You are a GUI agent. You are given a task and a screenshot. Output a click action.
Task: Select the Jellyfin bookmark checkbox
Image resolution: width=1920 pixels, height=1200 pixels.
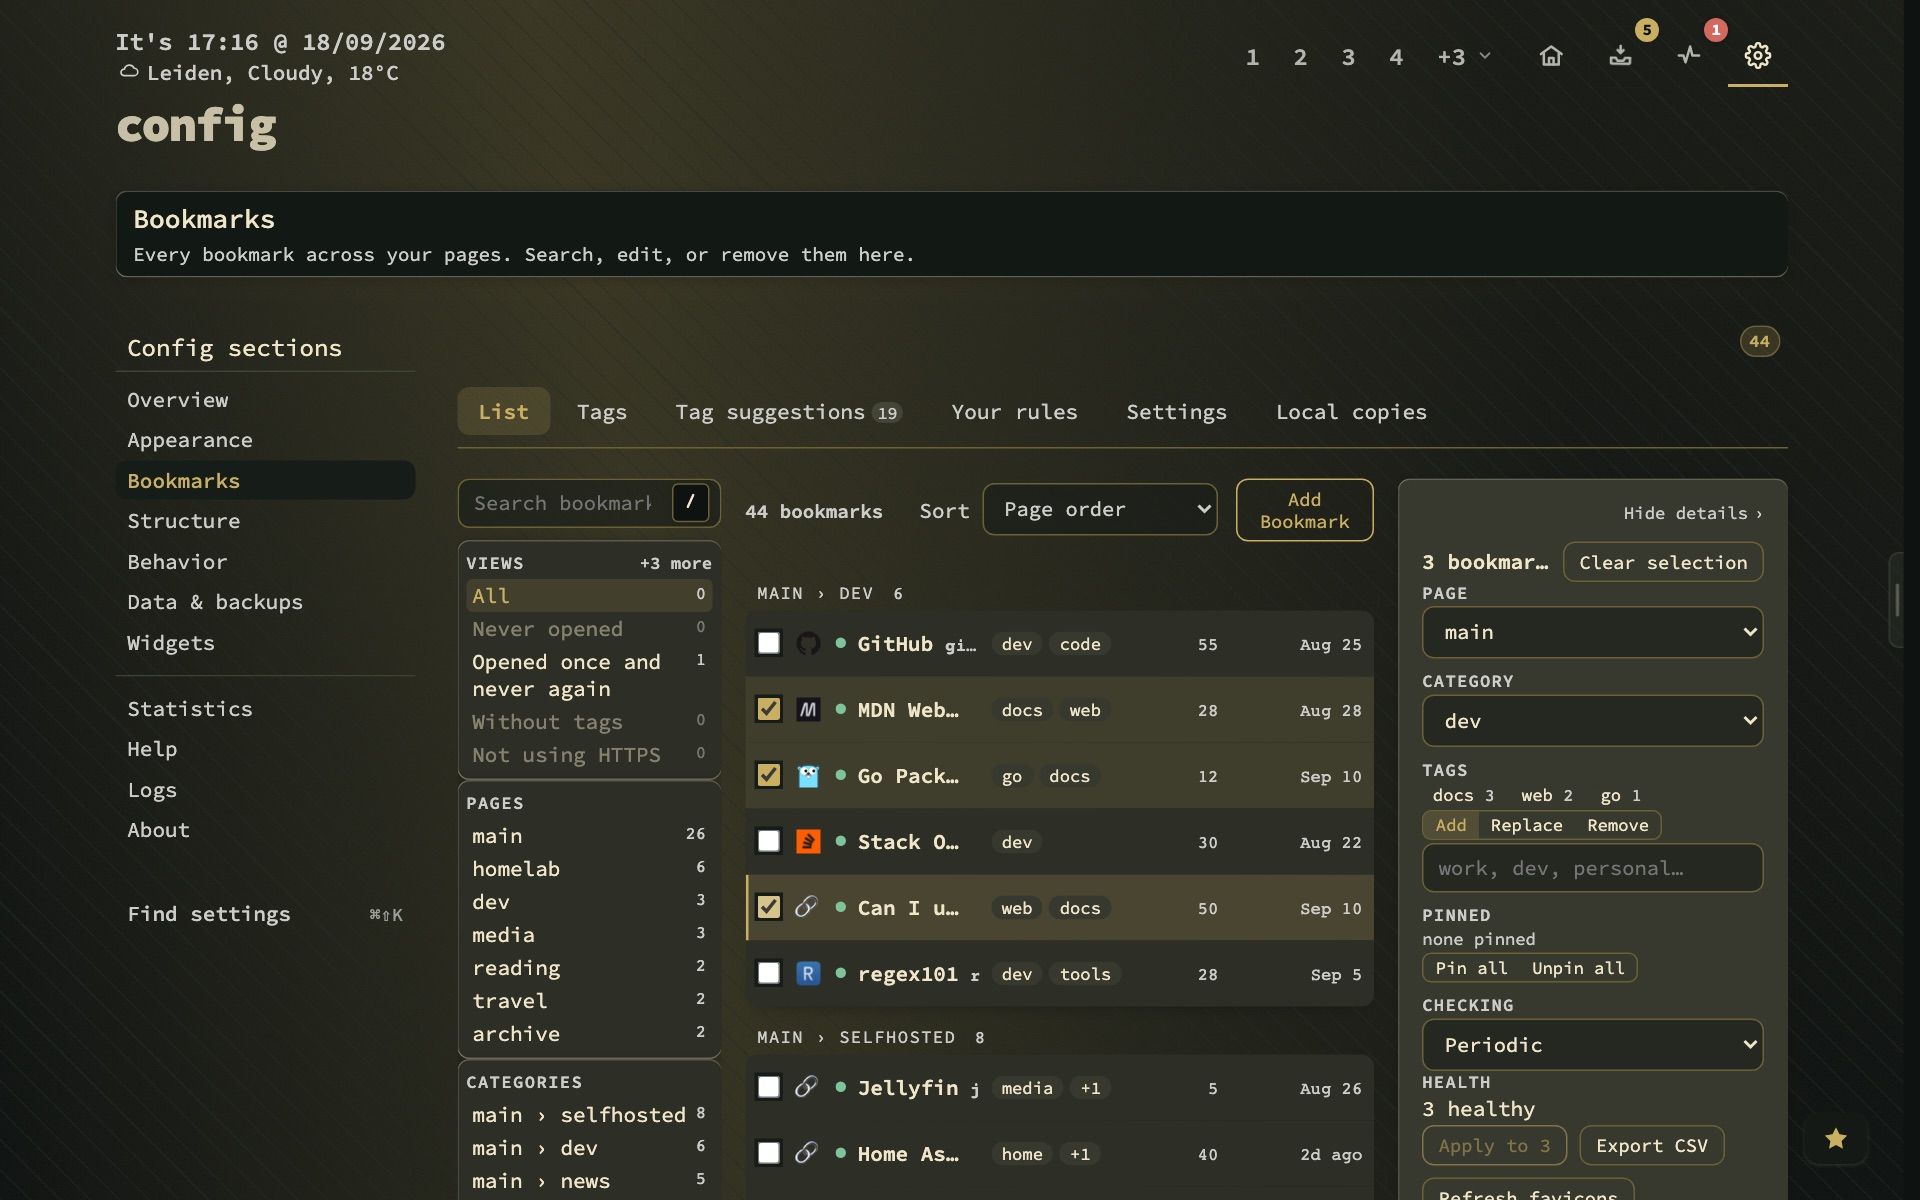[x=769, y=1087]
